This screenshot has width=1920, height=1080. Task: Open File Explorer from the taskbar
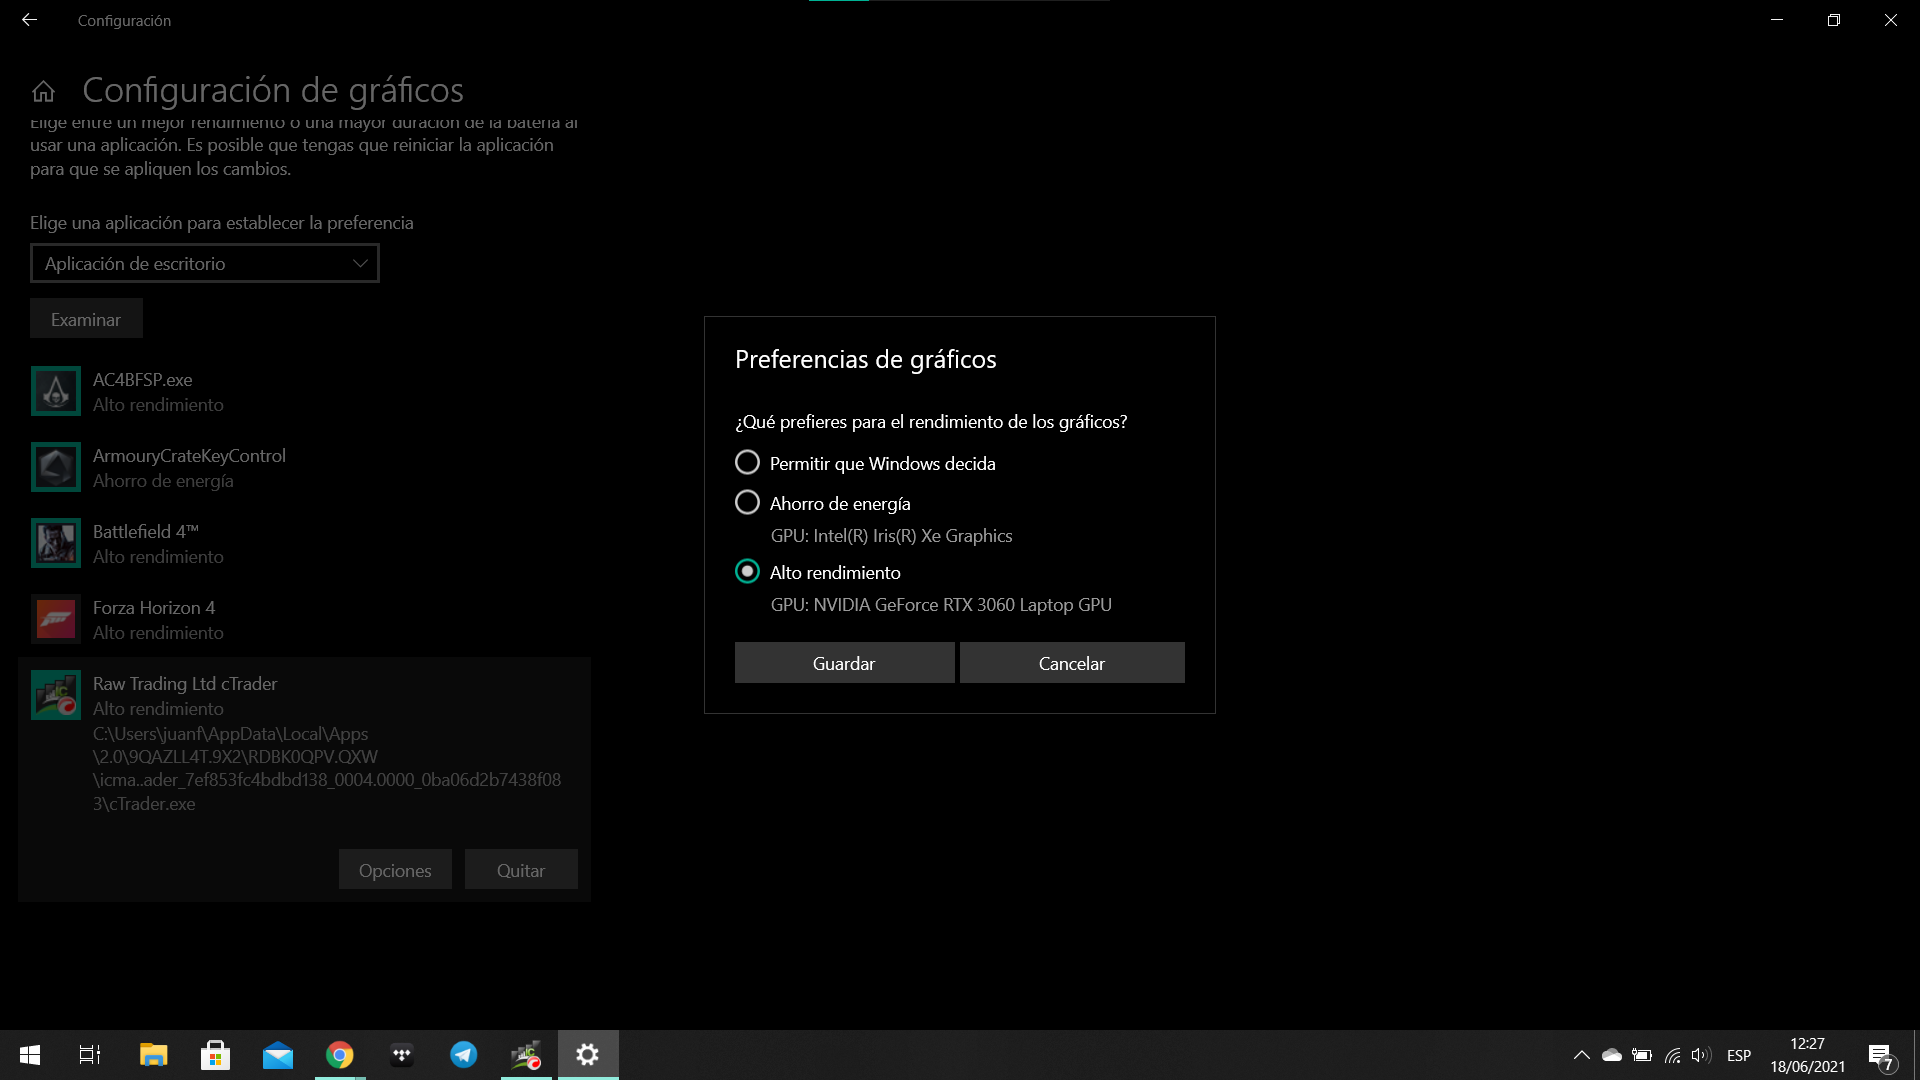pos(153,1055)
